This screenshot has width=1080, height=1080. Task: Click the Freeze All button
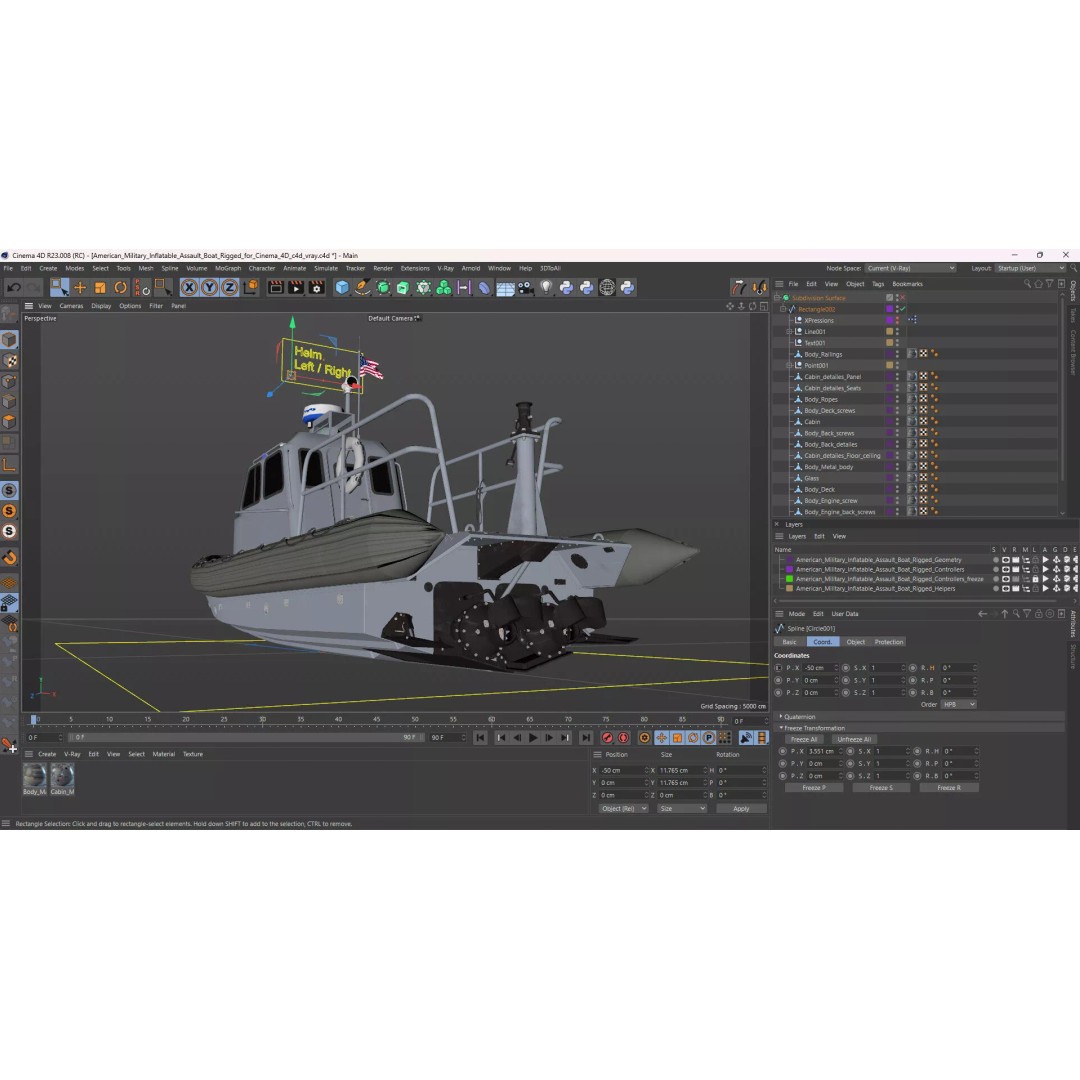[804, 740]
